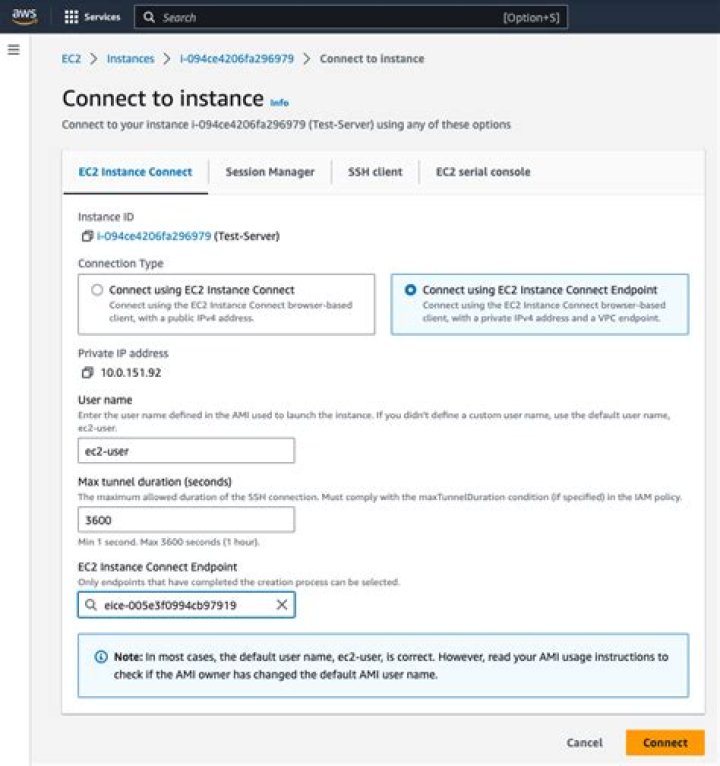This screenshot has height=766, width=720.
Task: Select Connect using EC2 Instance Connect Endpoint
Action: (410, 290)
